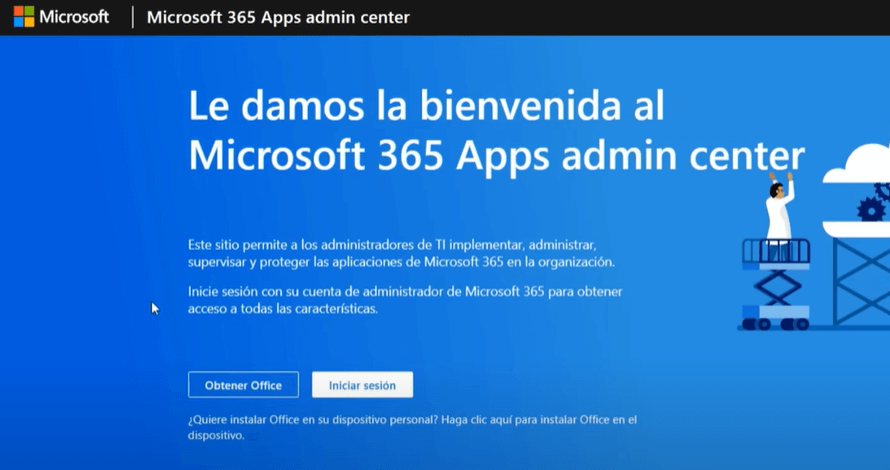Open Microsoft 365 Apps admin center header title

[278, 18]
